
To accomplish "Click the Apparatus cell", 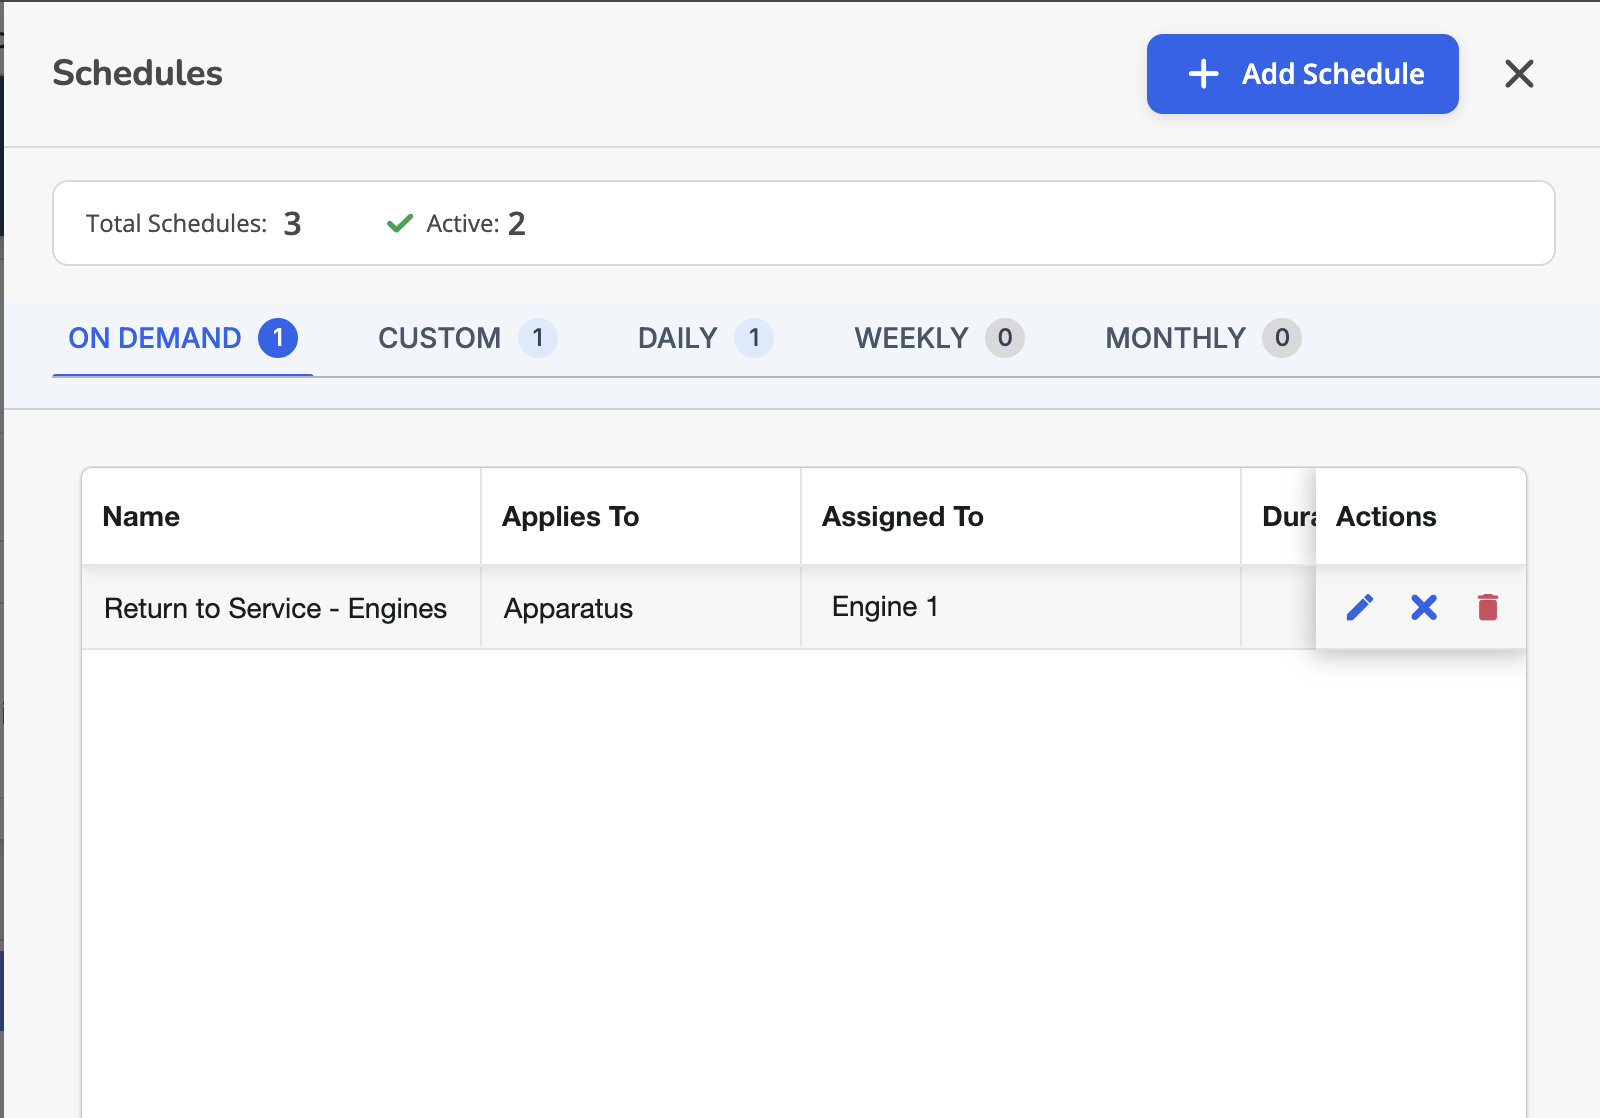I will point(641,608).
